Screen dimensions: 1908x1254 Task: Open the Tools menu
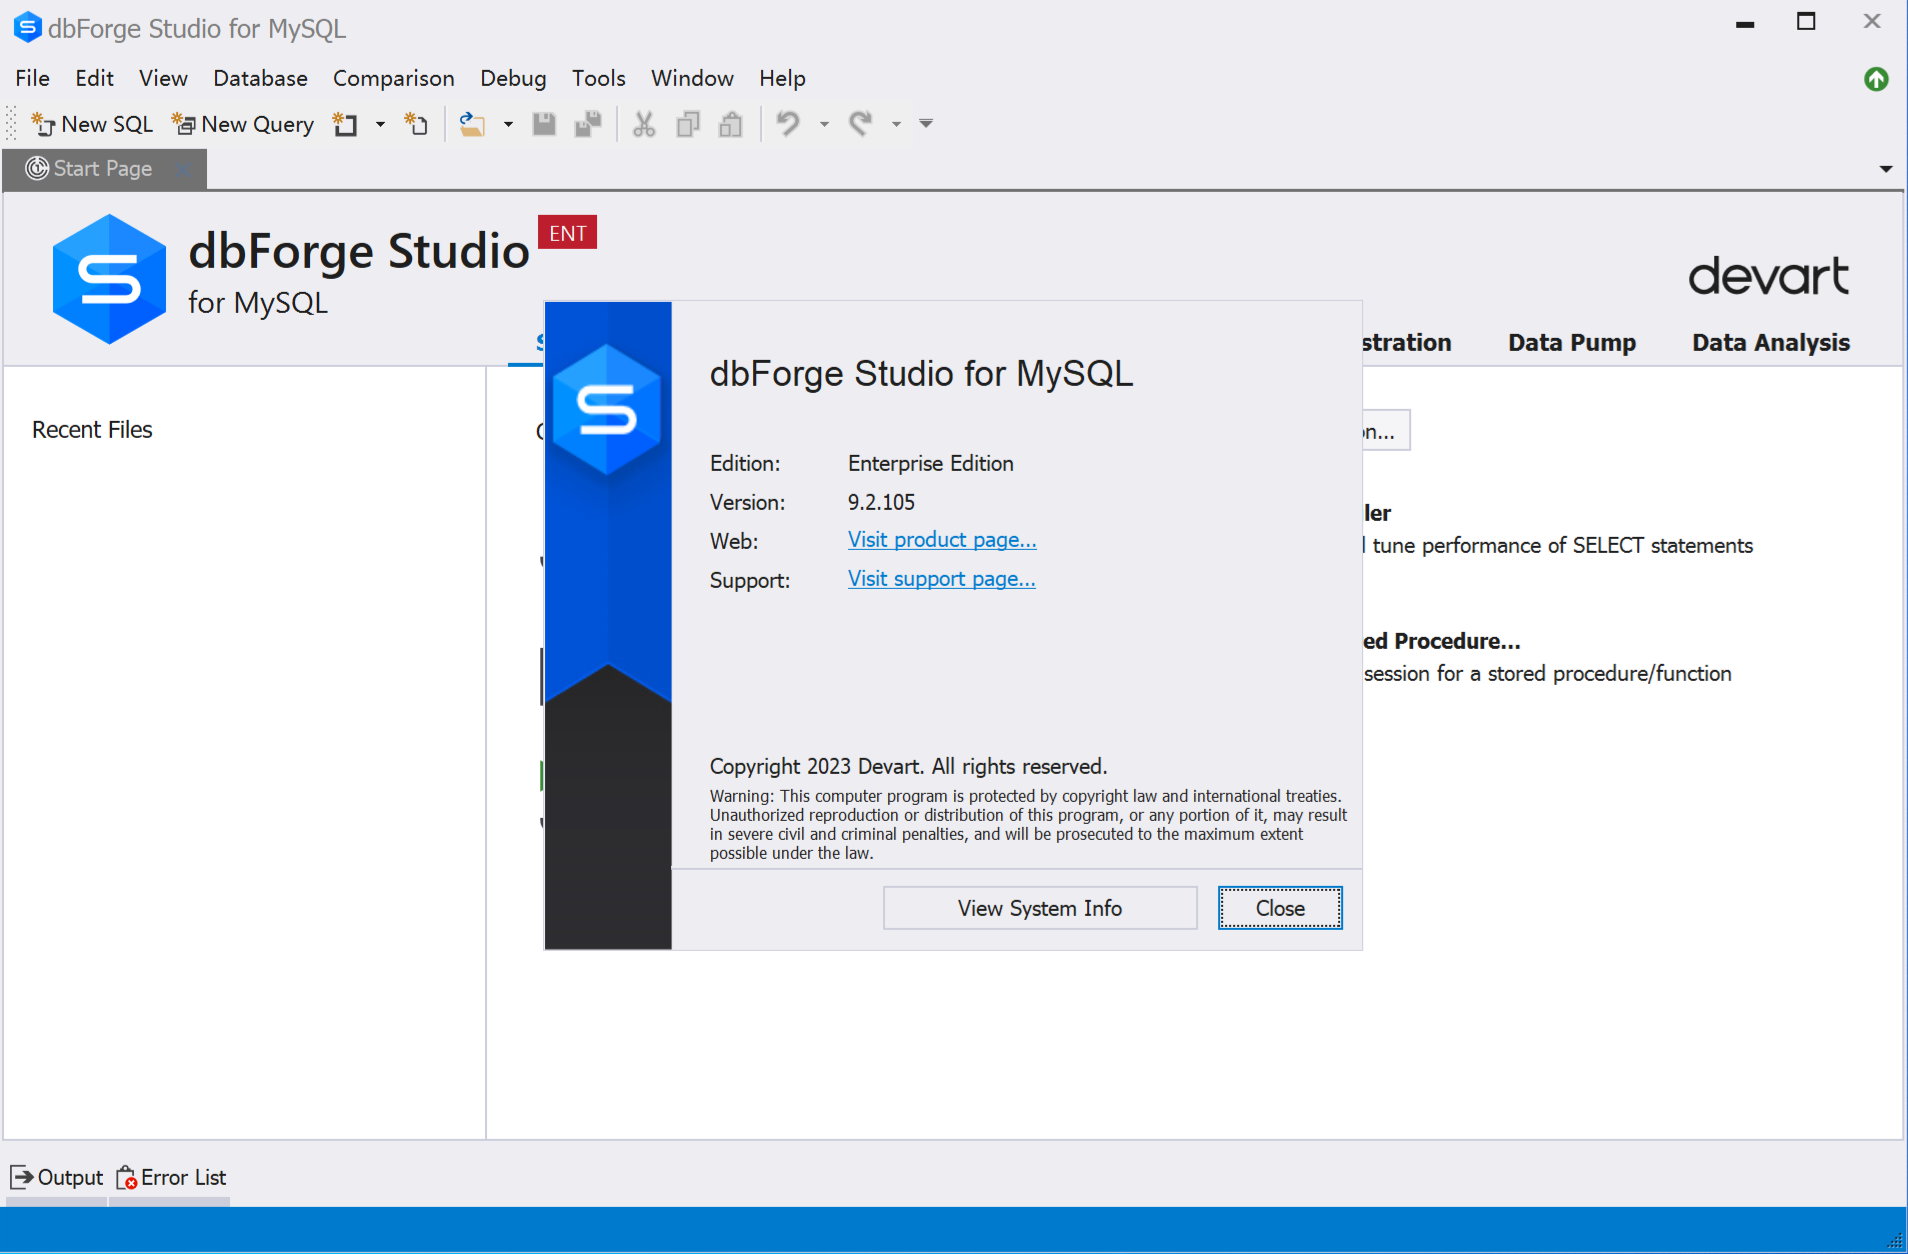click(x=598, y=78)
